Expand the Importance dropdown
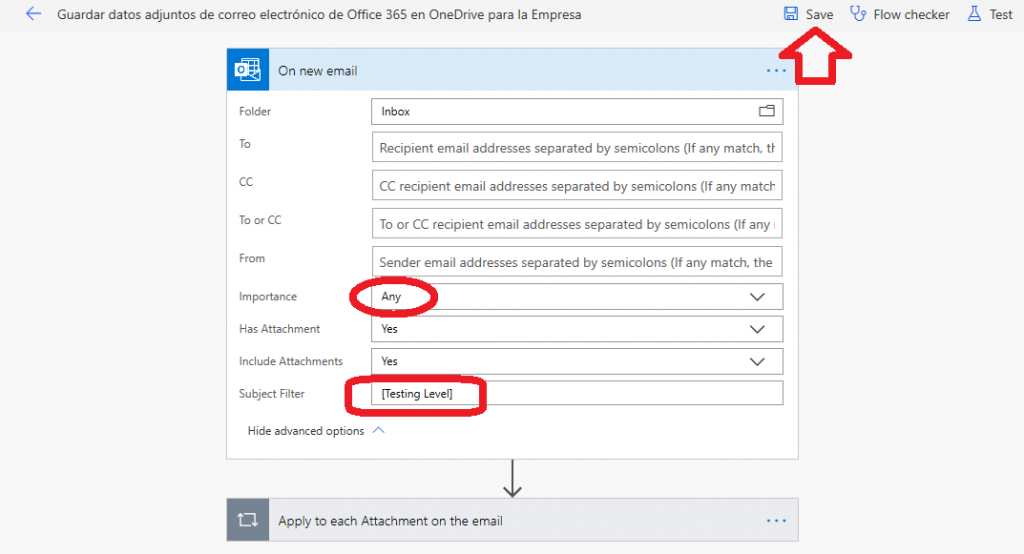 [x=757, y=297]
